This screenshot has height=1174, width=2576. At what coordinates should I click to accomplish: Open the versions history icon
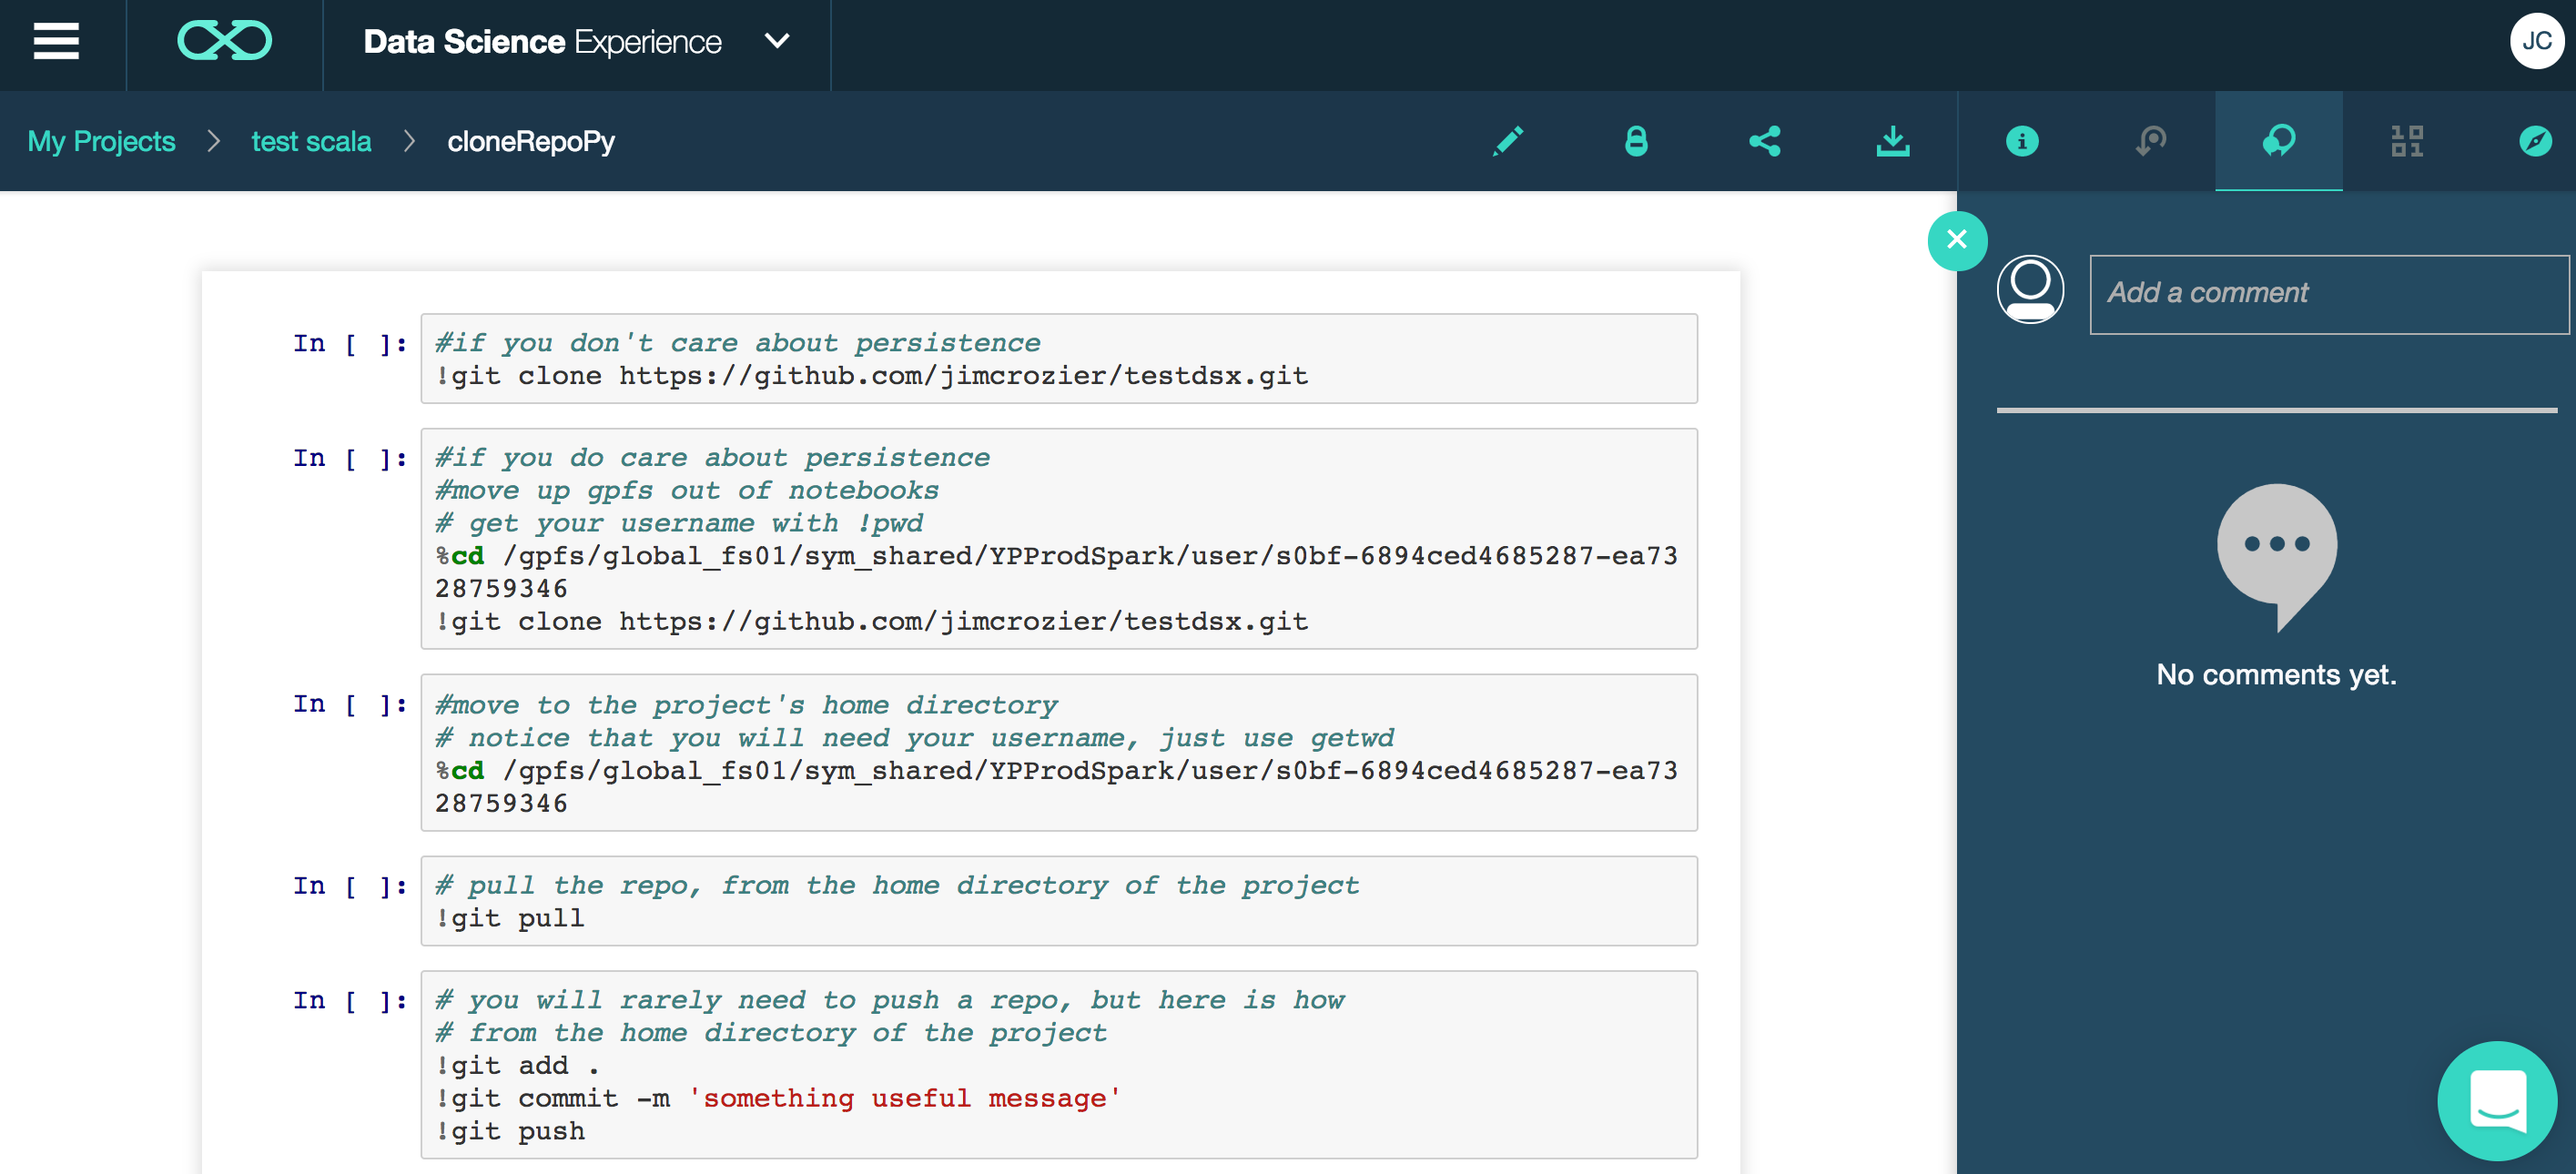coord(2150,141)
